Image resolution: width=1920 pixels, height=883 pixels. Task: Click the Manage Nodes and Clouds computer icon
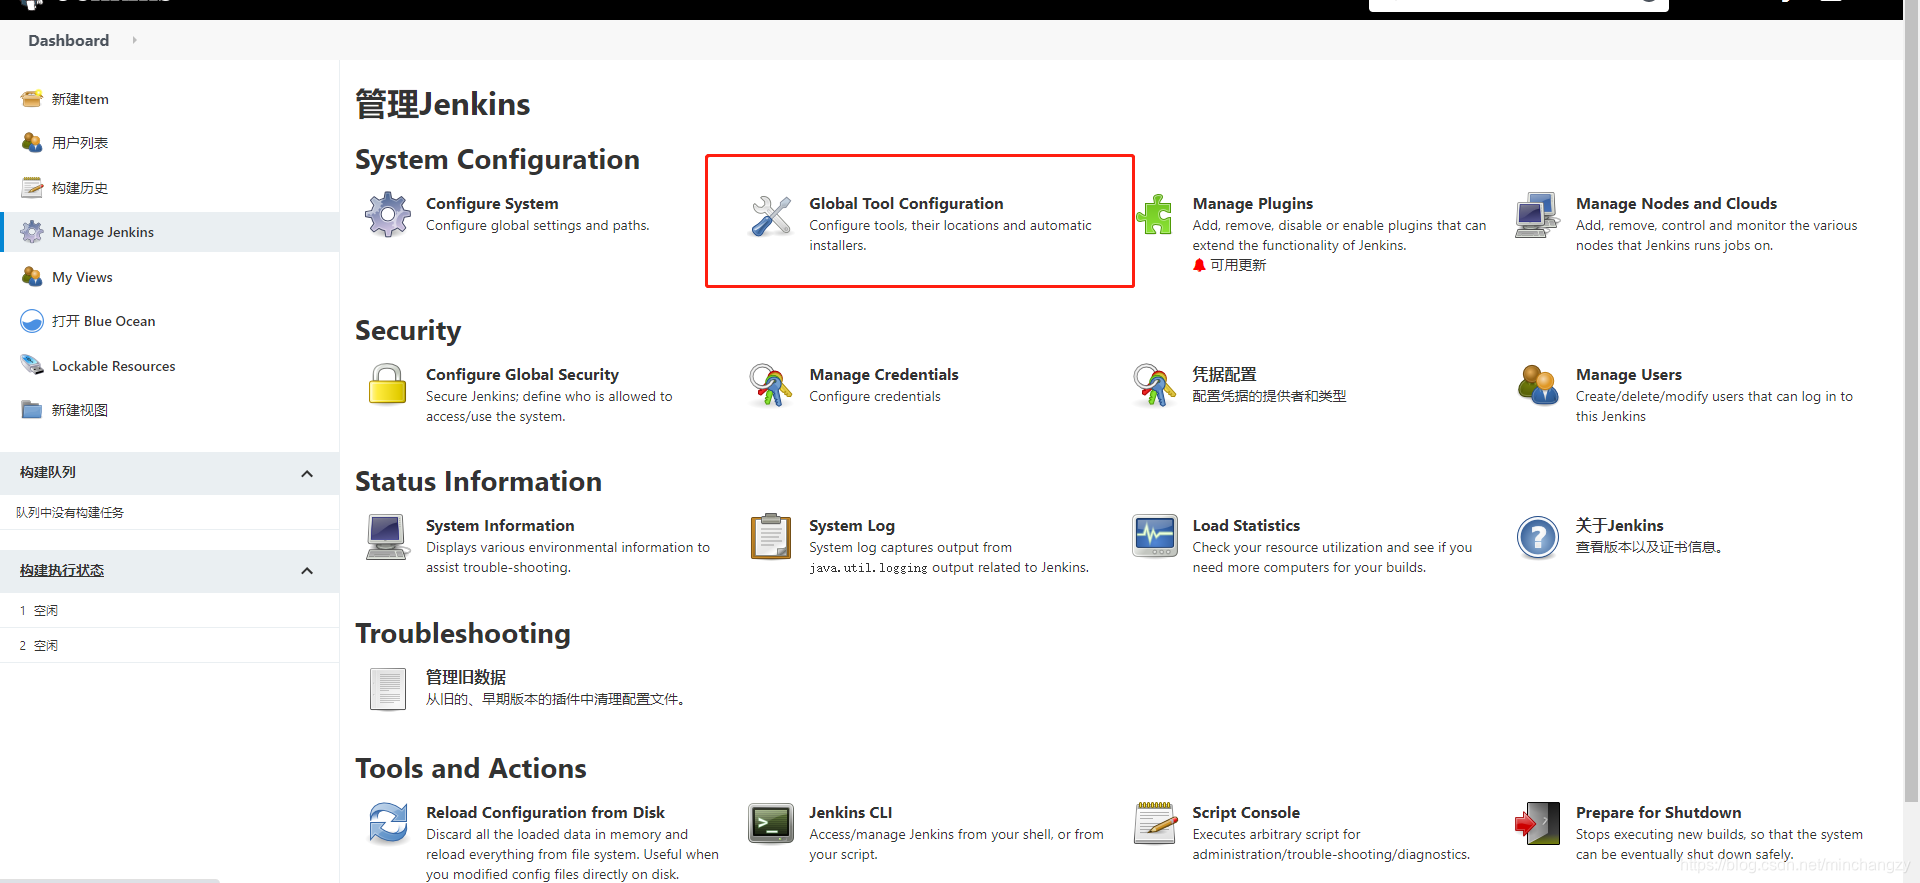(1537, 214)
